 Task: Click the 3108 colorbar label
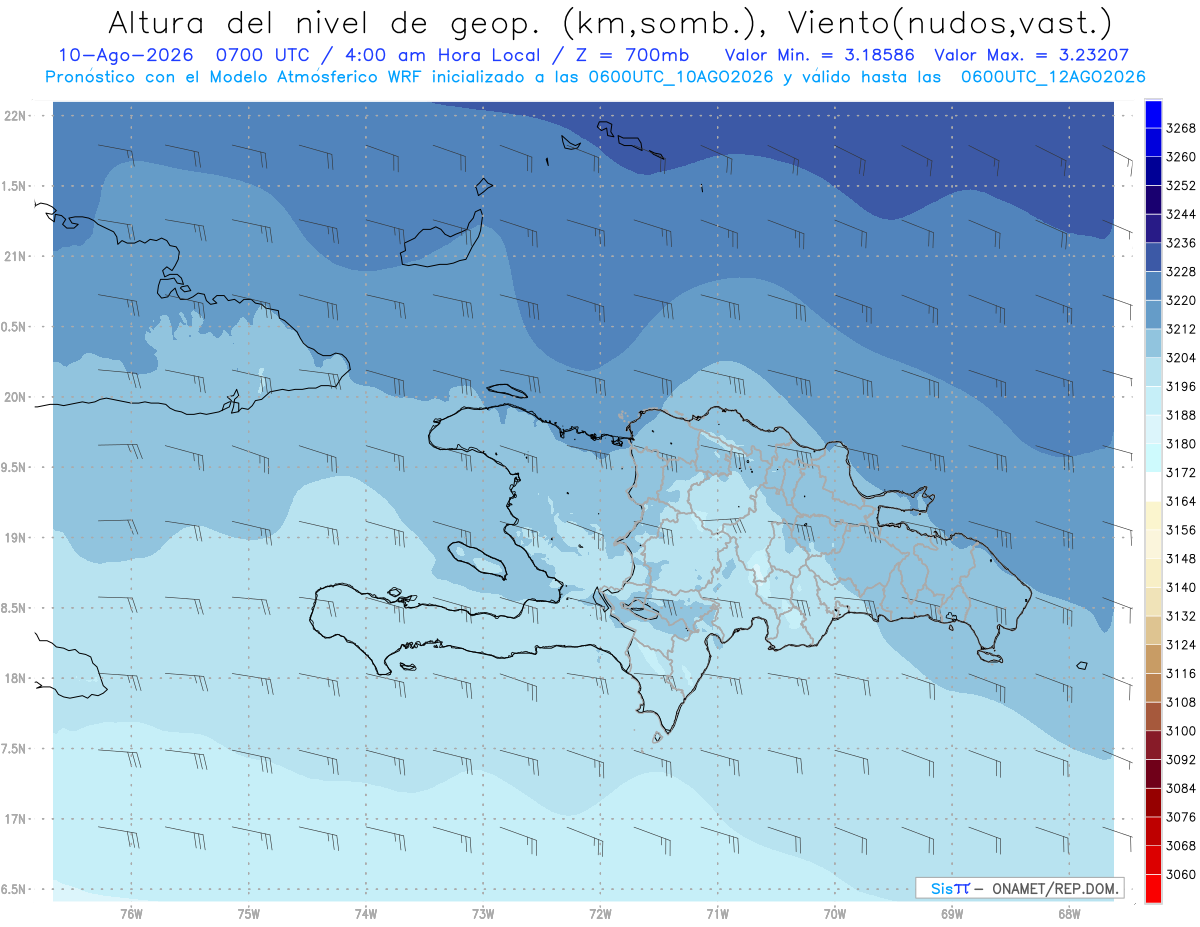click(1181, 702)
